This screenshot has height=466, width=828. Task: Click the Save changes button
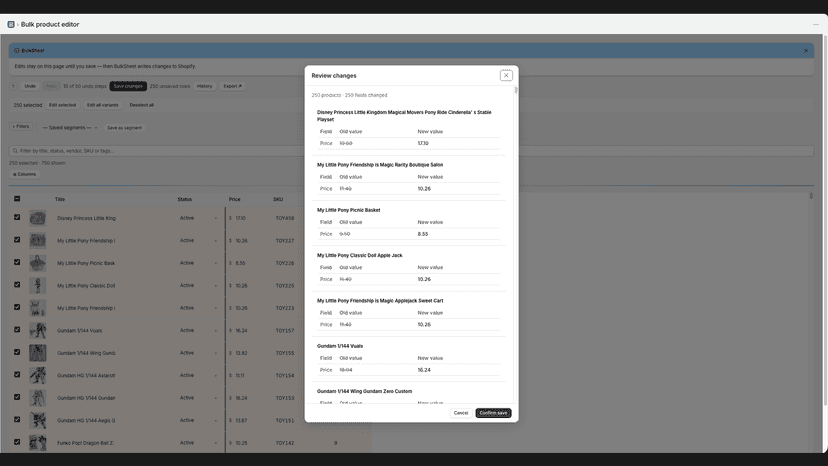128,86
